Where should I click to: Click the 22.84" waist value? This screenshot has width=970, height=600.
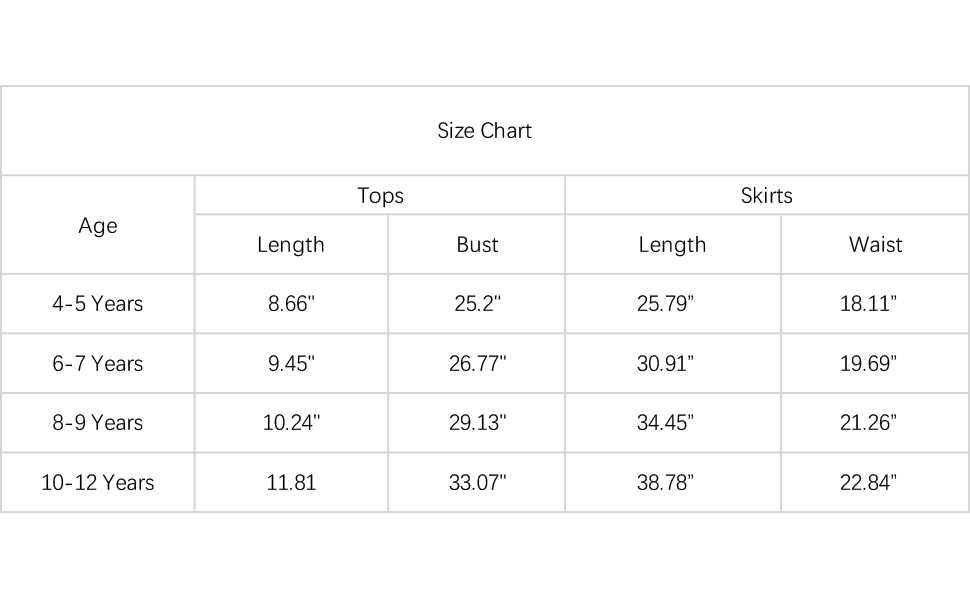point(868,483)
